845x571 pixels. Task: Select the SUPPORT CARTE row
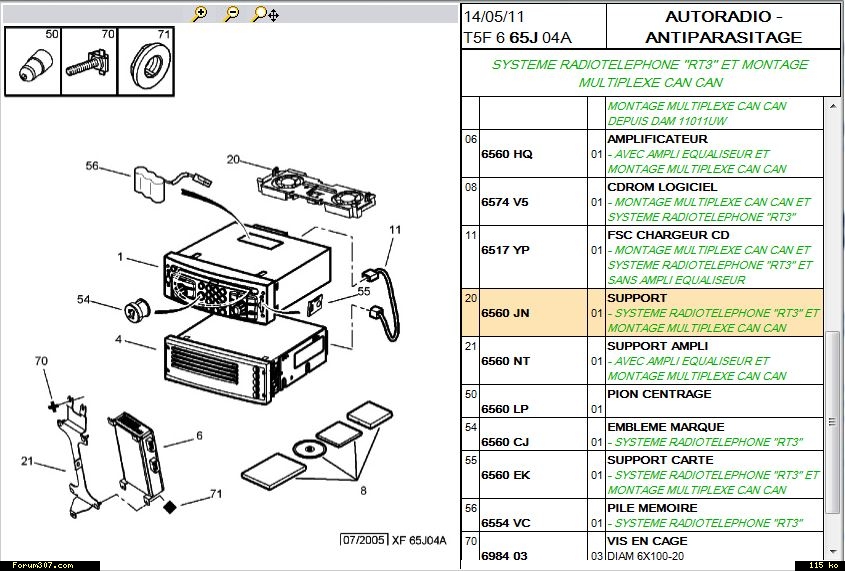pyautogui.click(x=640, y=474)
